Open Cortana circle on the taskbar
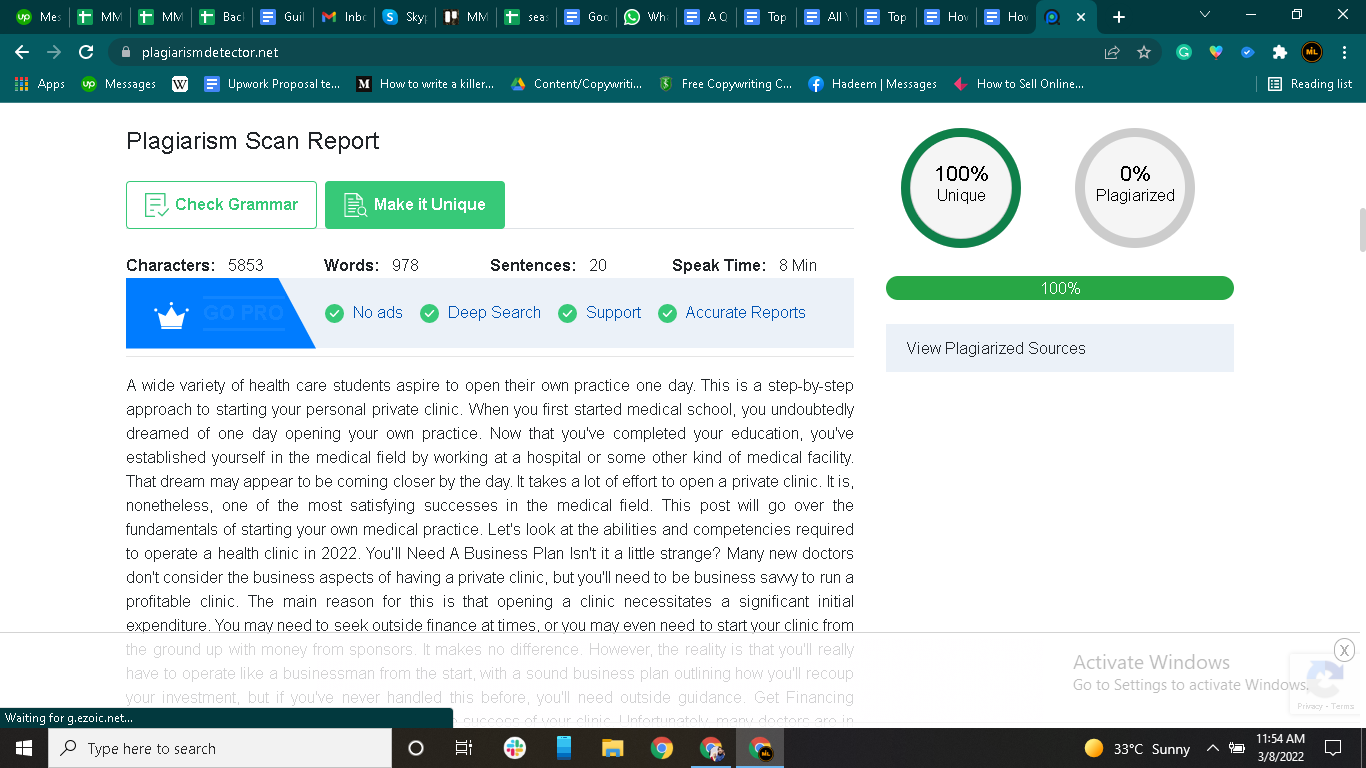 click(416, 748)
